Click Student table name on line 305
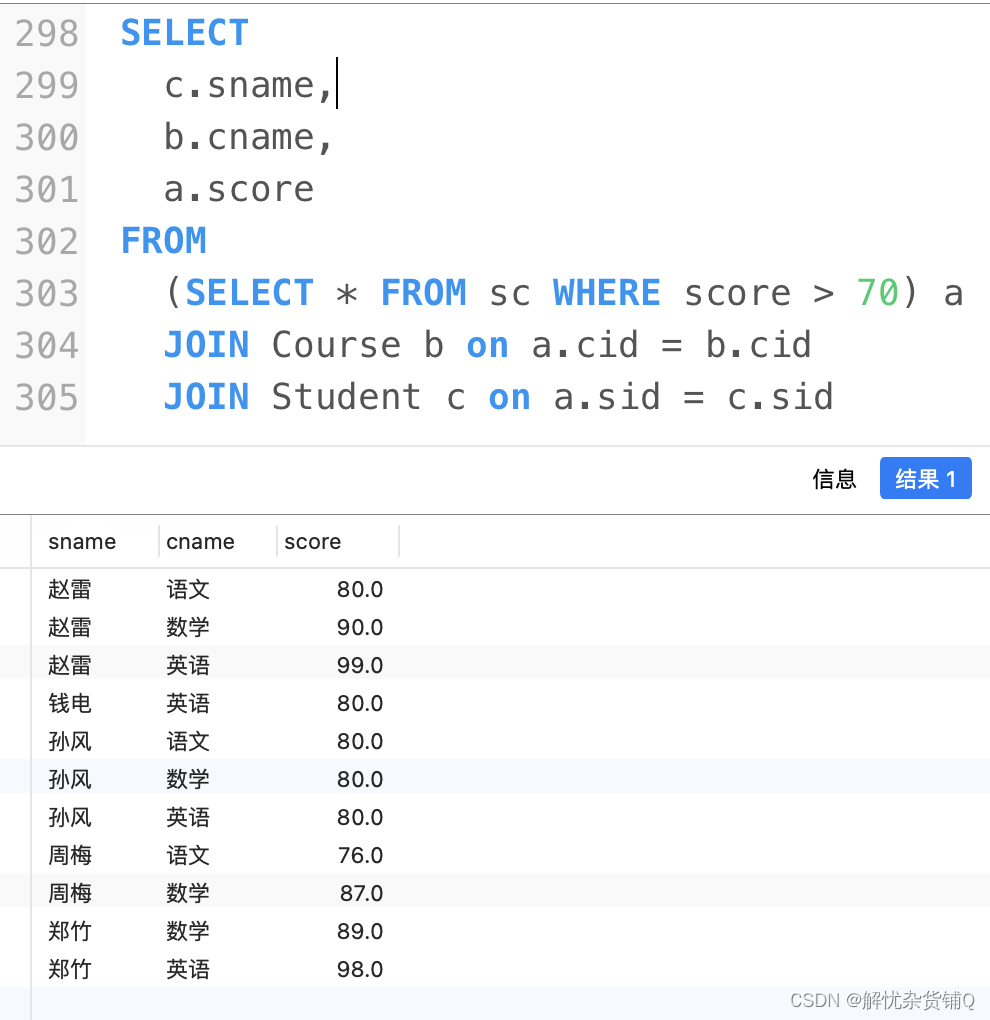Viewport: 990px width, 1020px height. click(346, 397)
